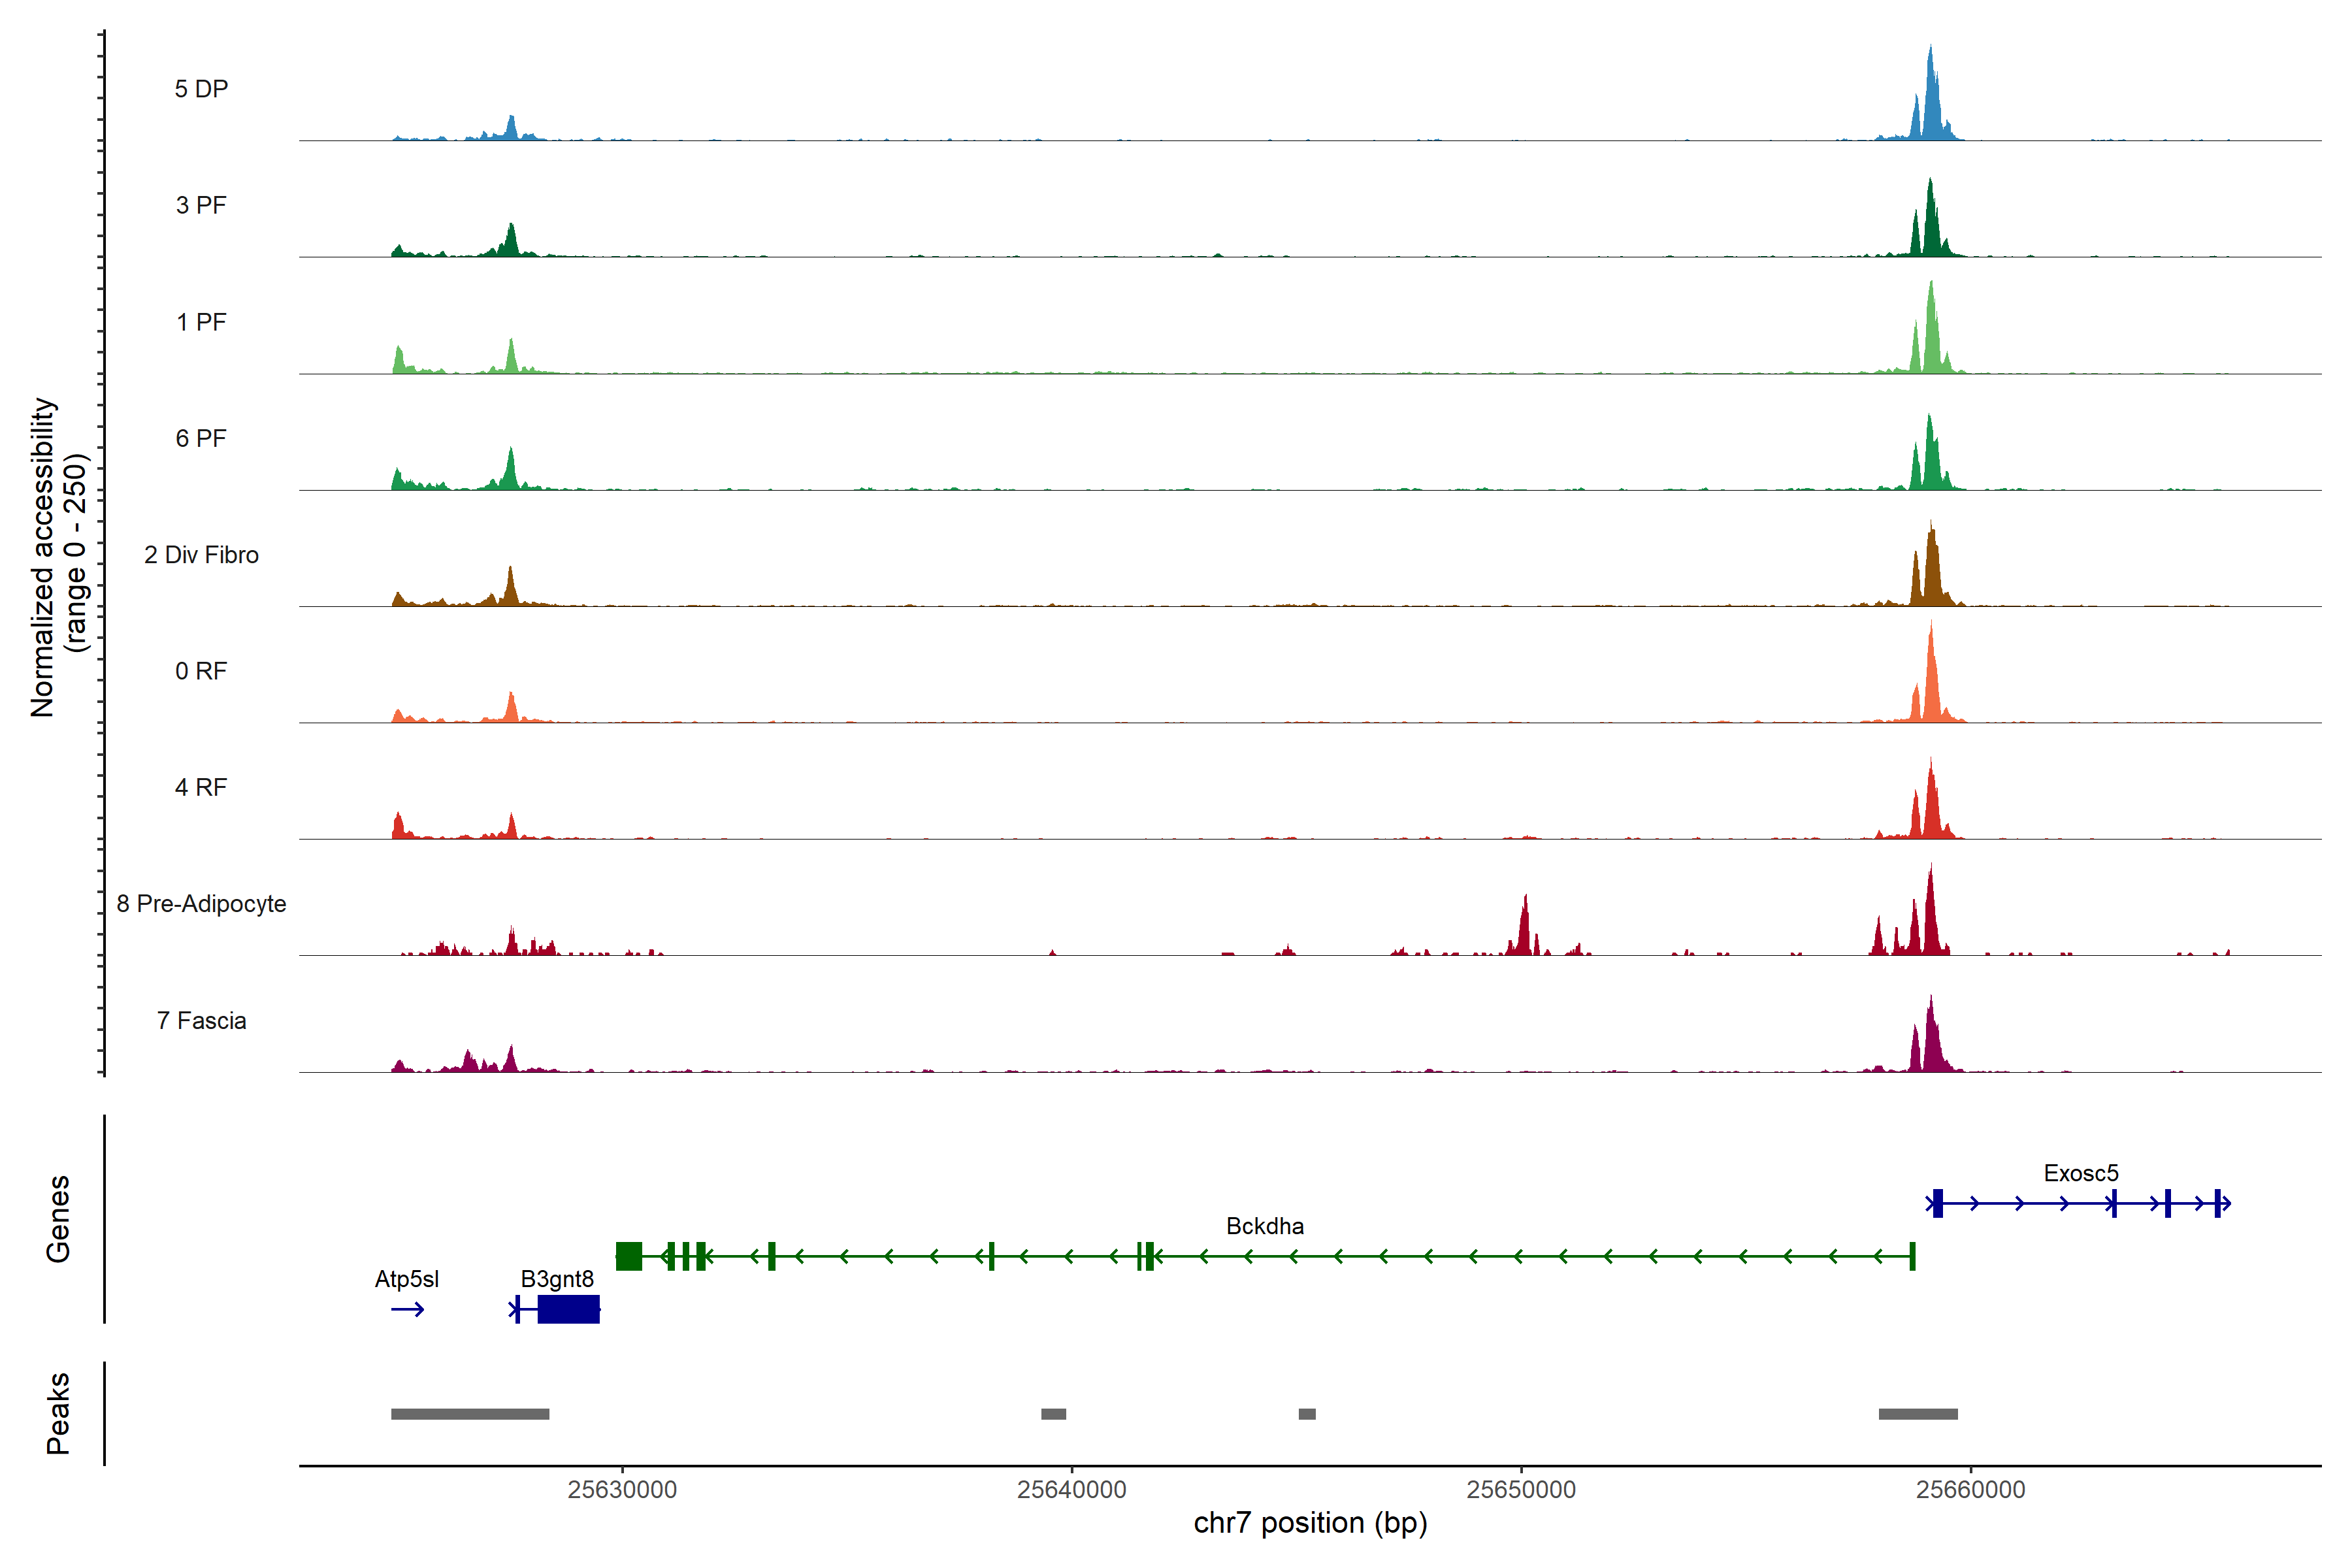Click the Pre-Adipocyte peak near position 25650000
The height and width of the screenshot is (1568, 2352).
(x=1524, y=930)
